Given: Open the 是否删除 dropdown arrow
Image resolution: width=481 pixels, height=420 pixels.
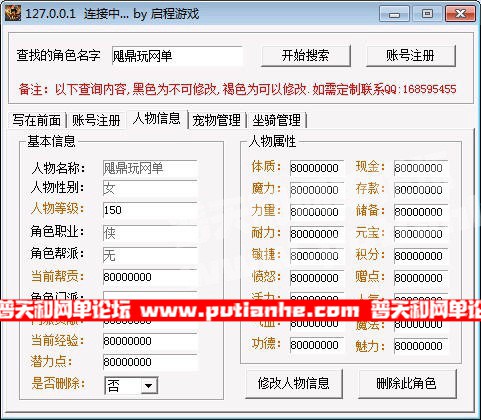Looking at the screenshot, I should 148,386.
